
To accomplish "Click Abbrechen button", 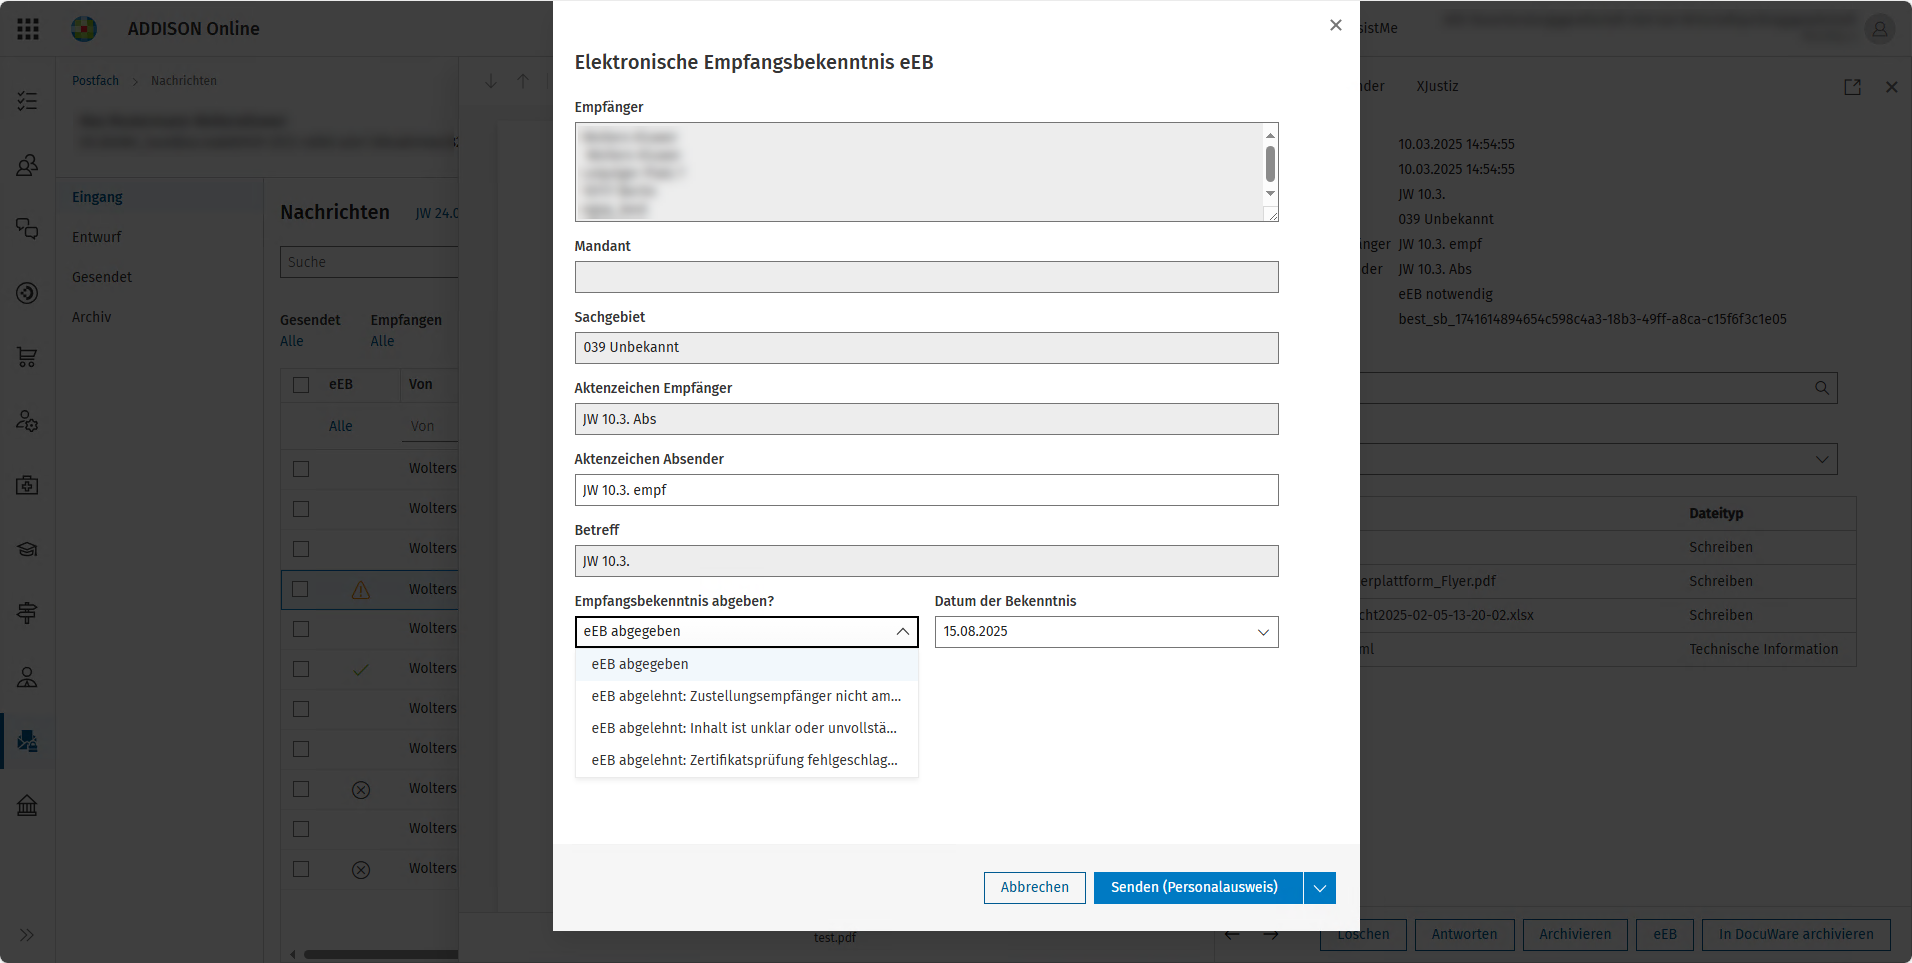I will click(x=1034, y=888).
